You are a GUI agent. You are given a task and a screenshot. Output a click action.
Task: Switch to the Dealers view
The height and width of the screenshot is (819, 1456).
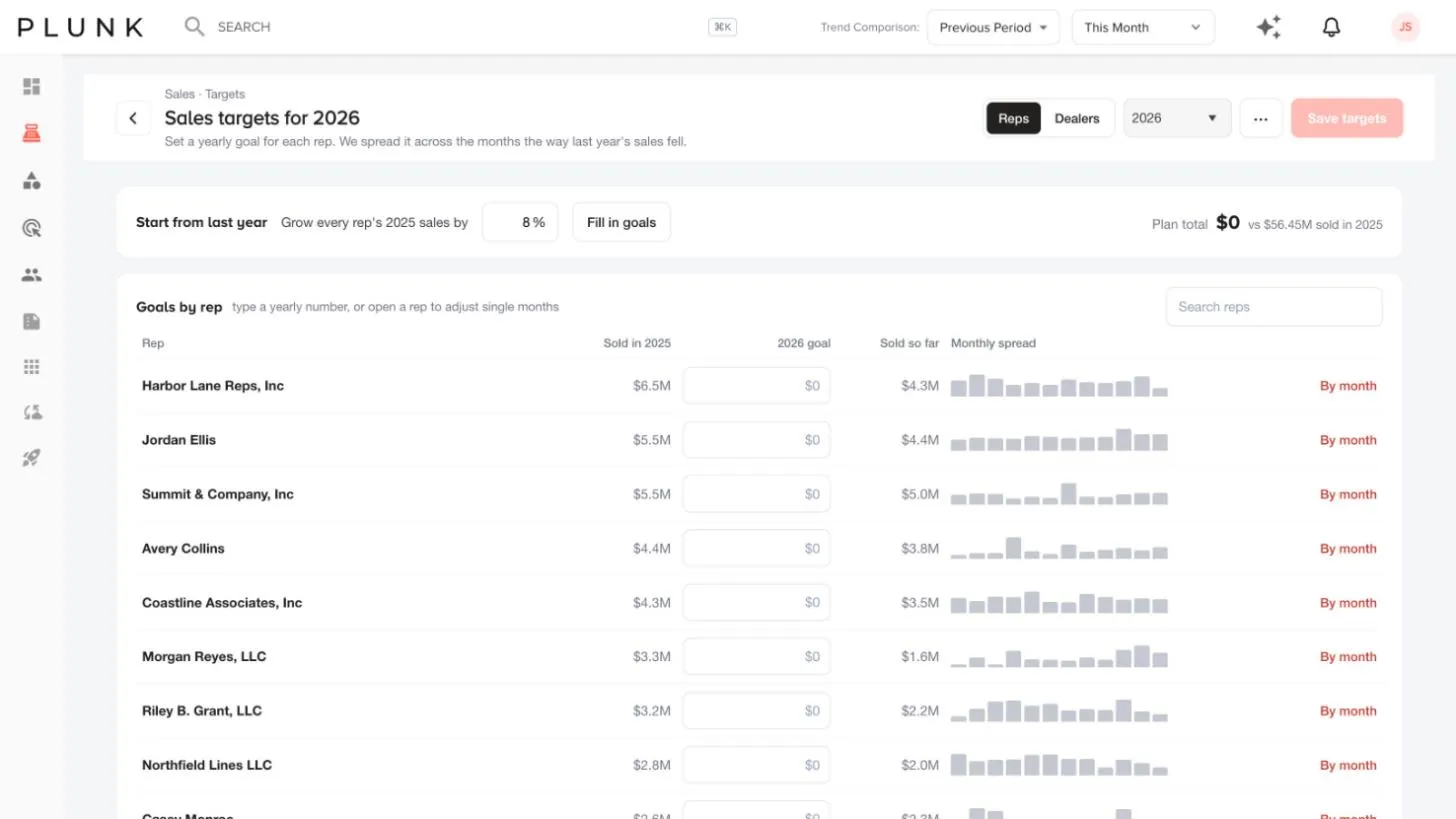1077,118
